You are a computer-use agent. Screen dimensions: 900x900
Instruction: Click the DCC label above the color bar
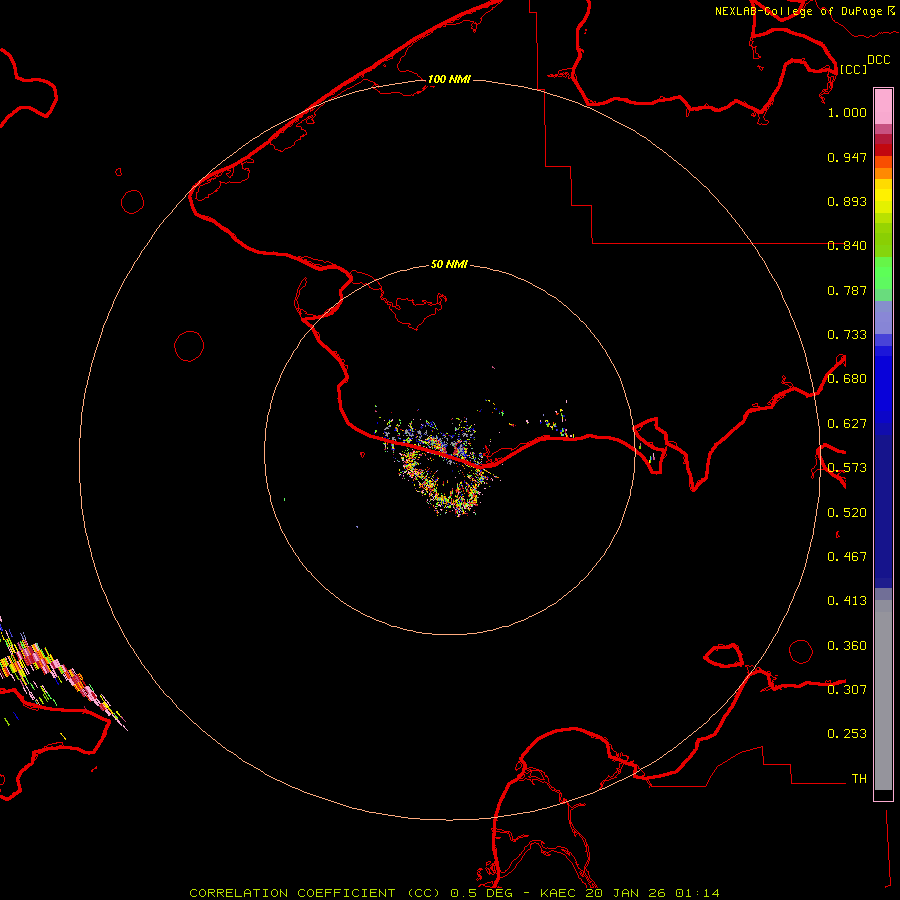(x=878, y=60)
